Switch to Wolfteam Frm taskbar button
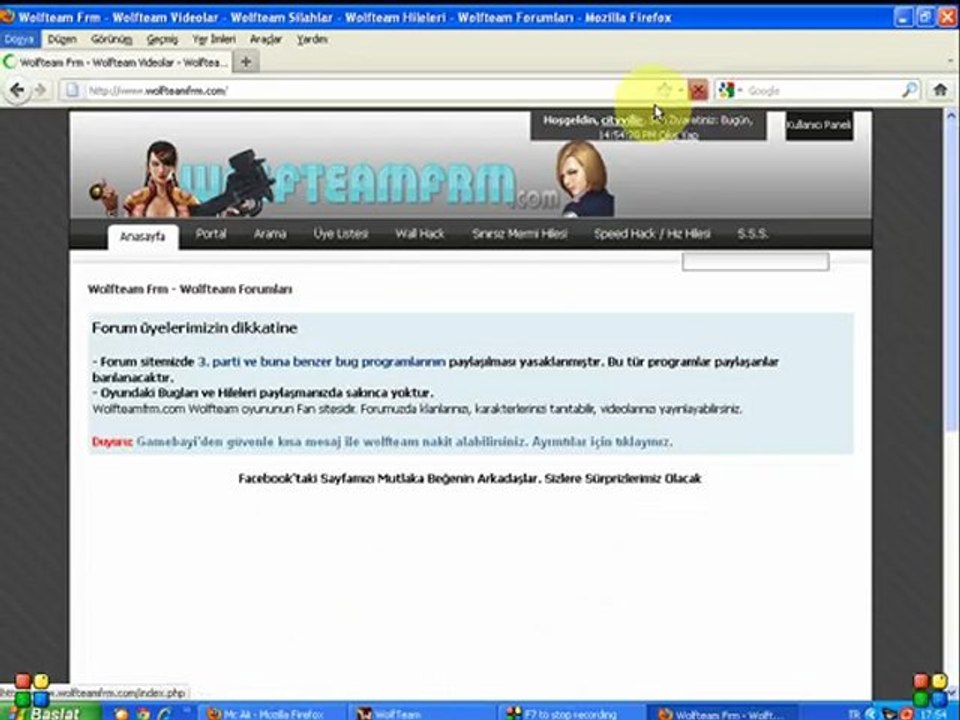The height and width of the screenshot is (720, 960). click(721, 713)
